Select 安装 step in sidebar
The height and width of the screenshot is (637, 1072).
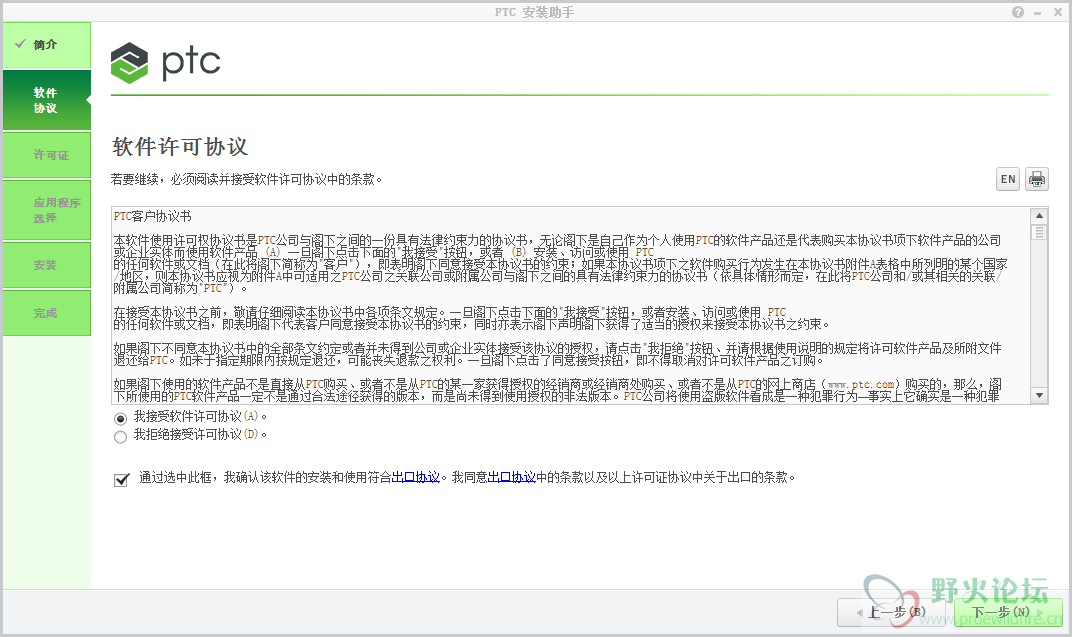pos(46,265)
